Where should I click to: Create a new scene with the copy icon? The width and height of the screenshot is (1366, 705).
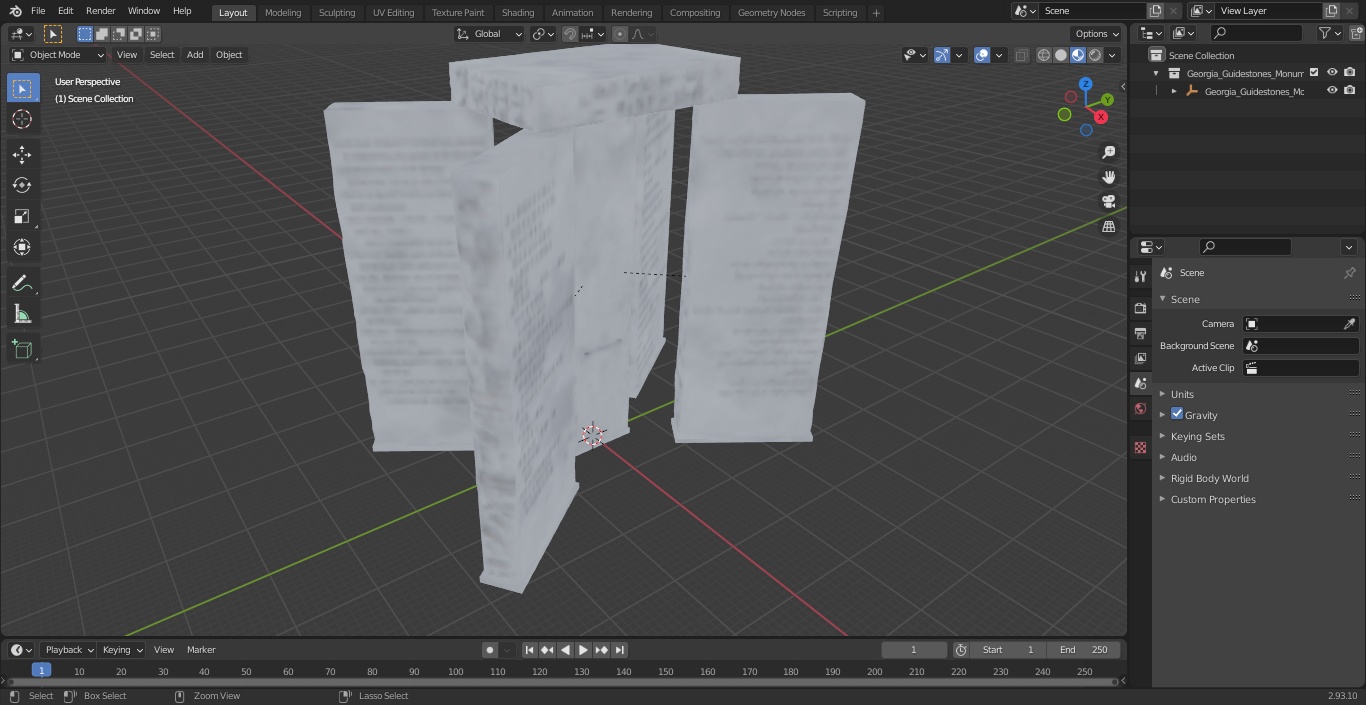1156,11
